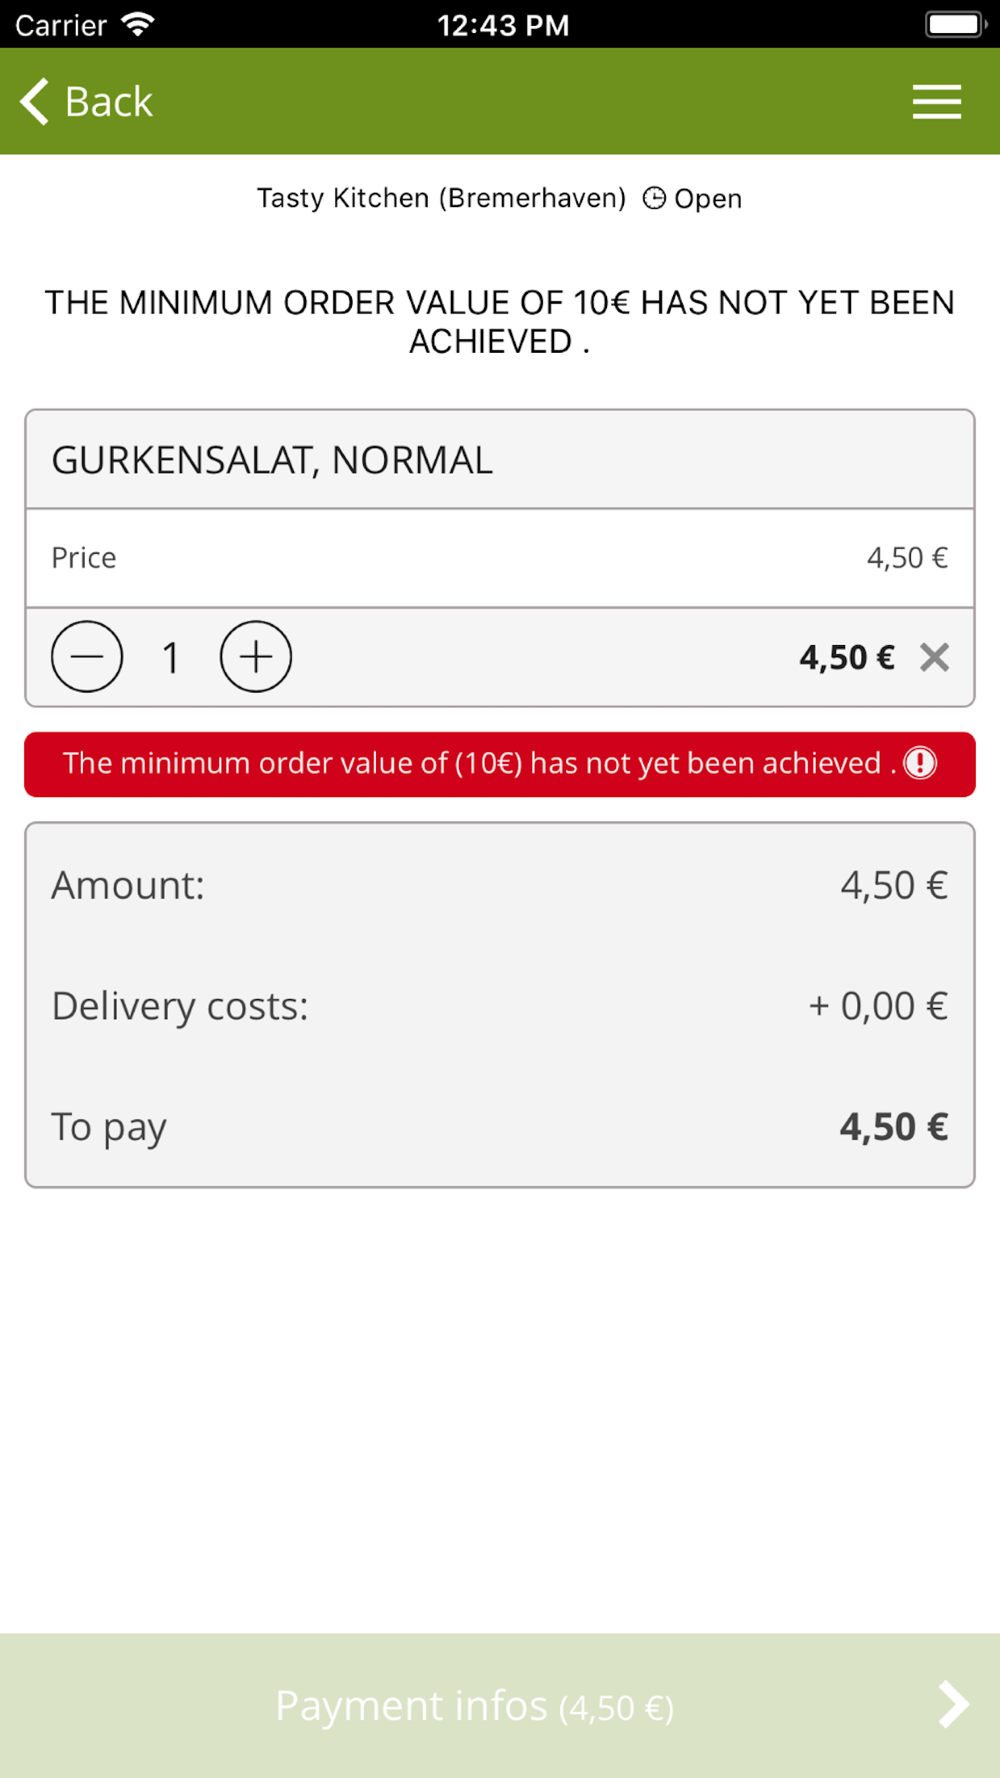Tap the back chevron arrow

[35, 101]
